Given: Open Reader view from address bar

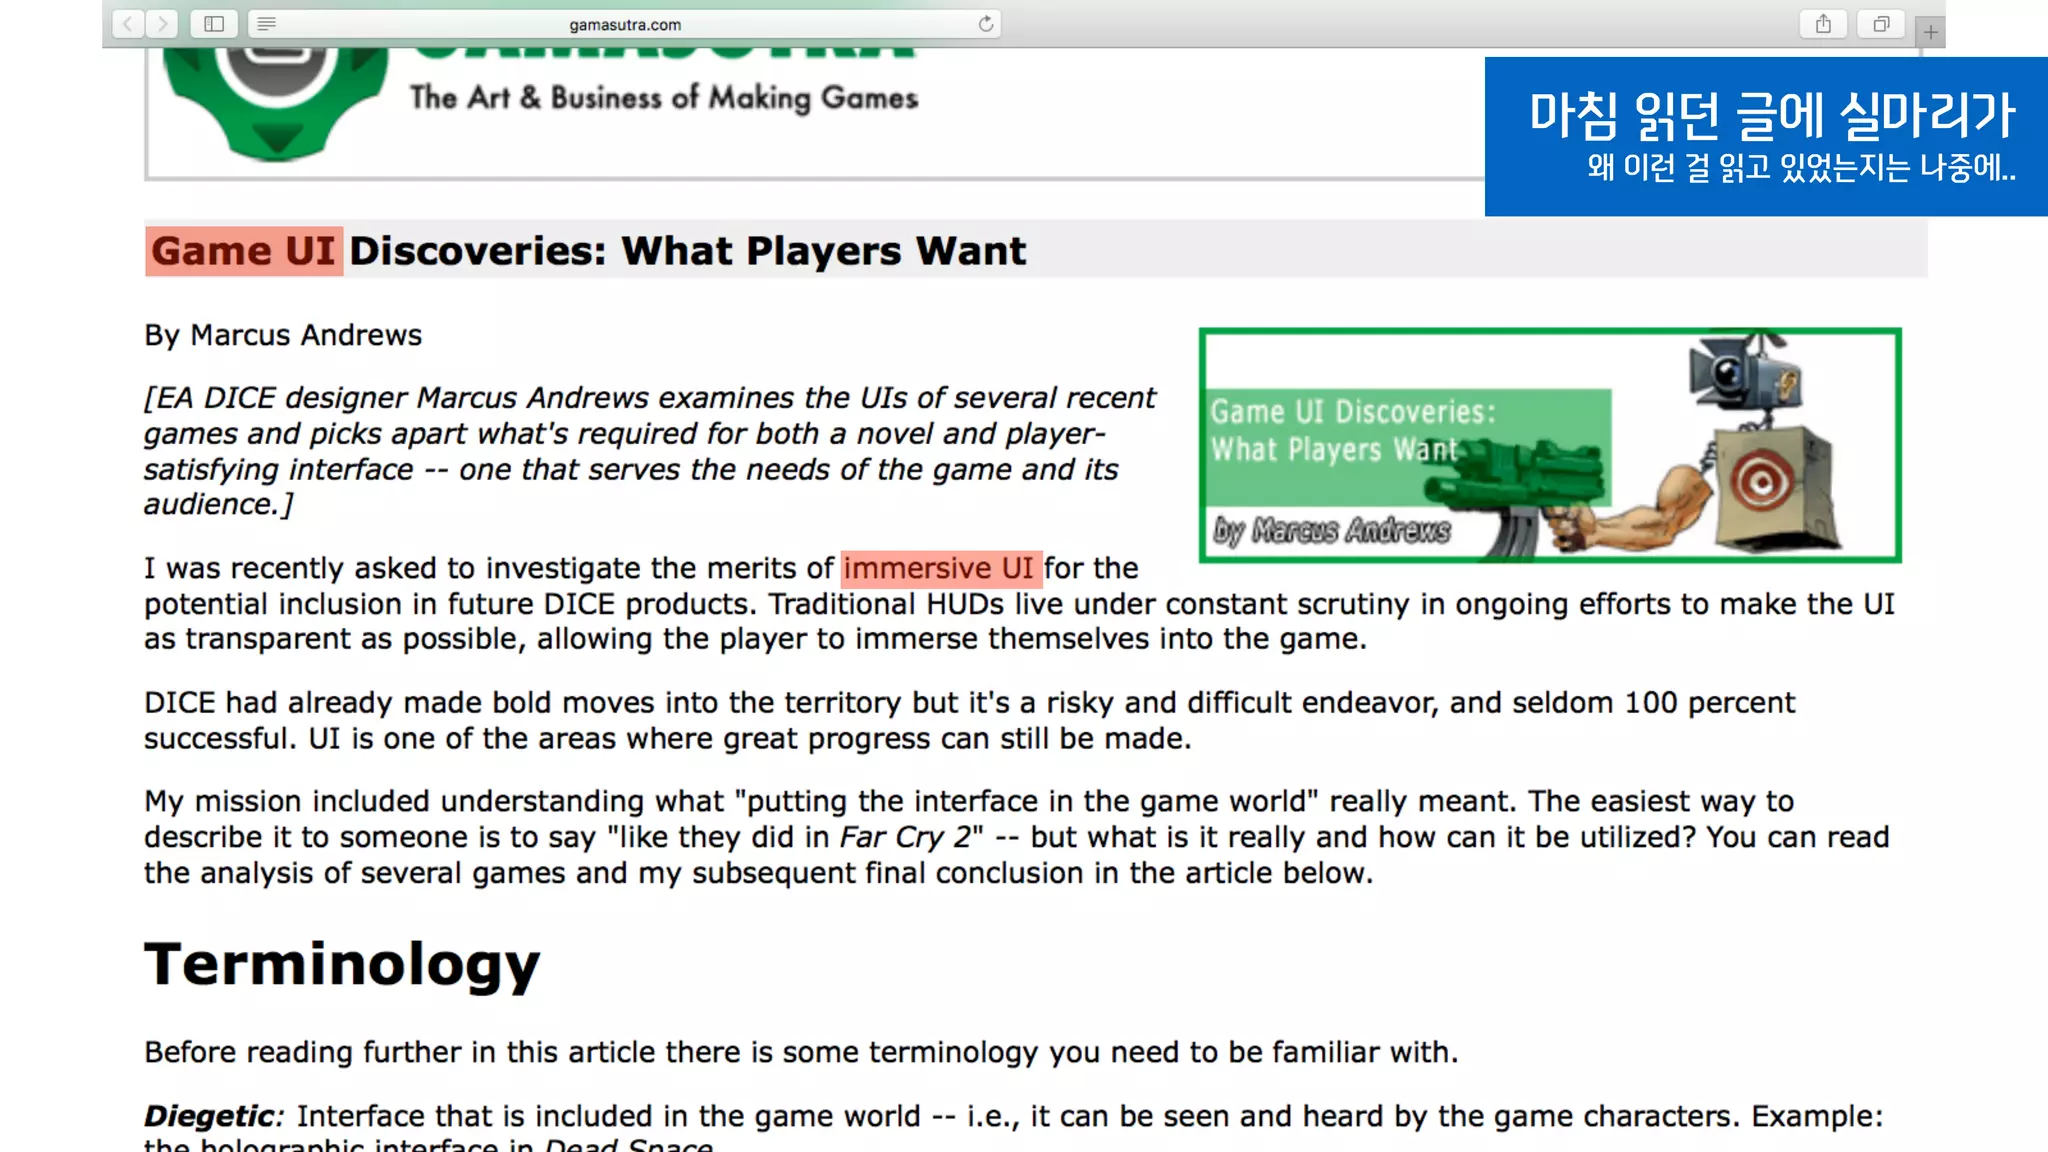Looking at the screenshot, I should click(x=266, y=24).
